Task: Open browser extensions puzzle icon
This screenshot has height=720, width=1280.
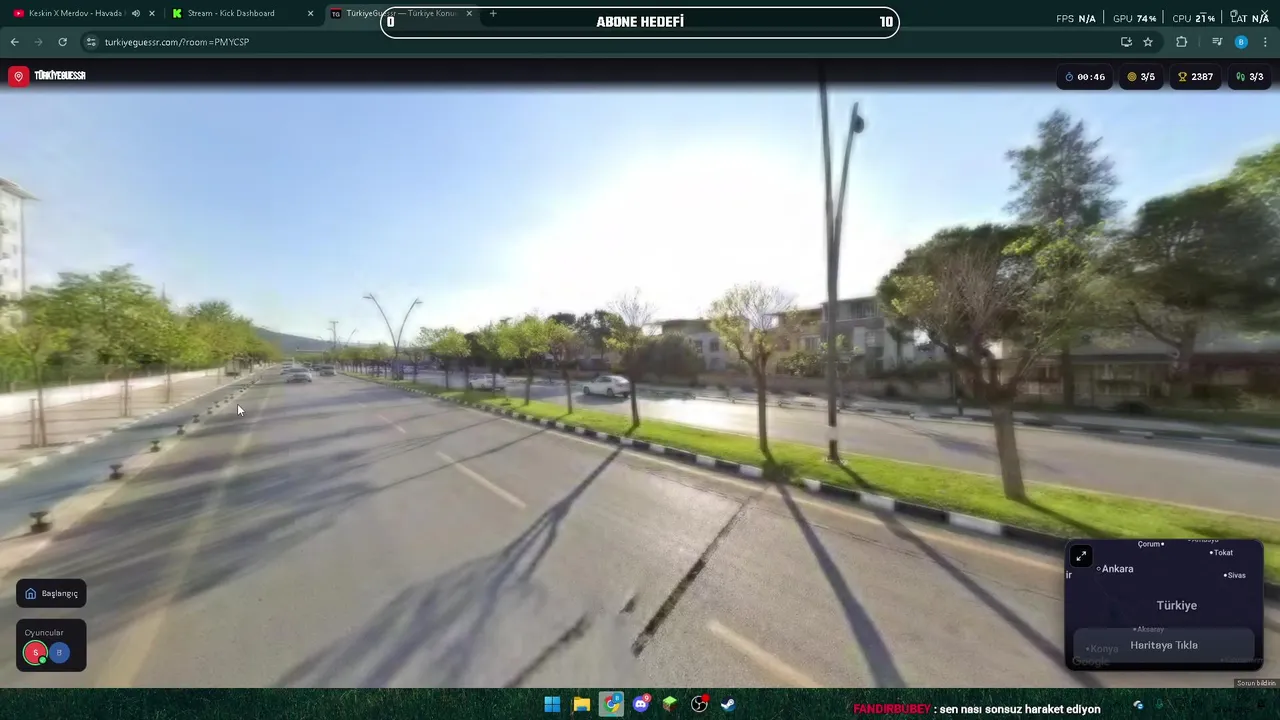Action: pyautogui.click(x=1182, y=42)
